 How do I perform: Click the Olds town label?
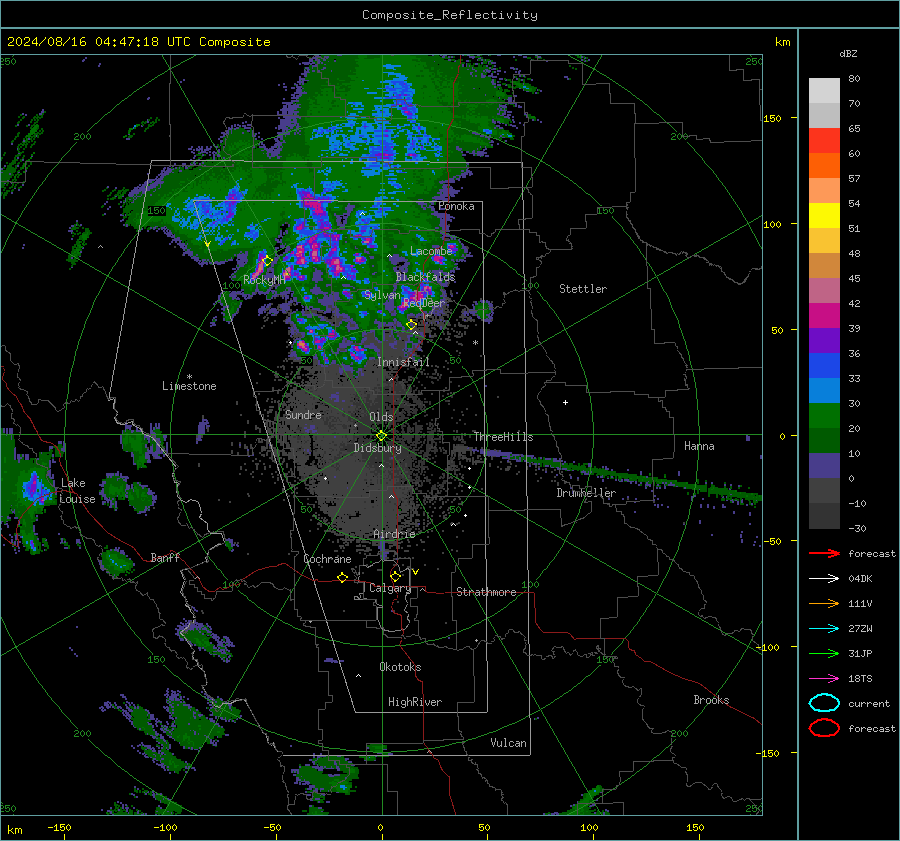(381, 417)
